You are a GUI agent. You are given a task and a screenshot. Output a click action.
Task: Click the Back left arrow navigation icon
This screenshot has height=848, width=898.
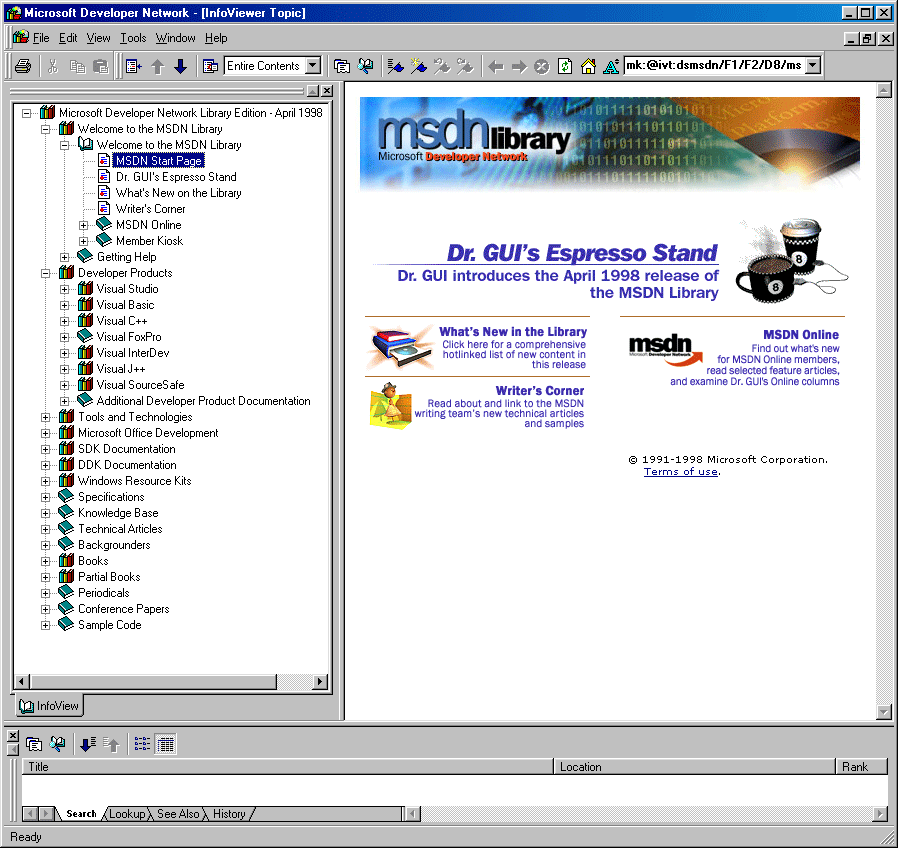click(496, 66)
